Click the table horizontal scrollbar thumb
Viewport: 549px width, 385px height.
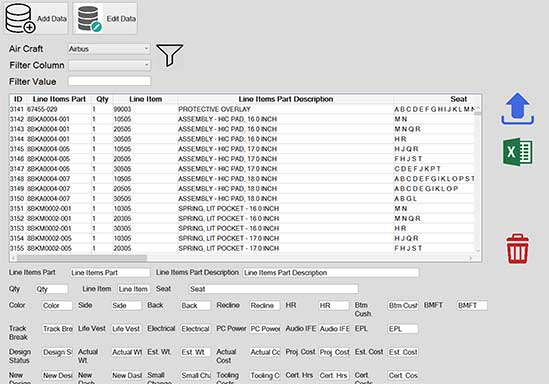[82, 258]
